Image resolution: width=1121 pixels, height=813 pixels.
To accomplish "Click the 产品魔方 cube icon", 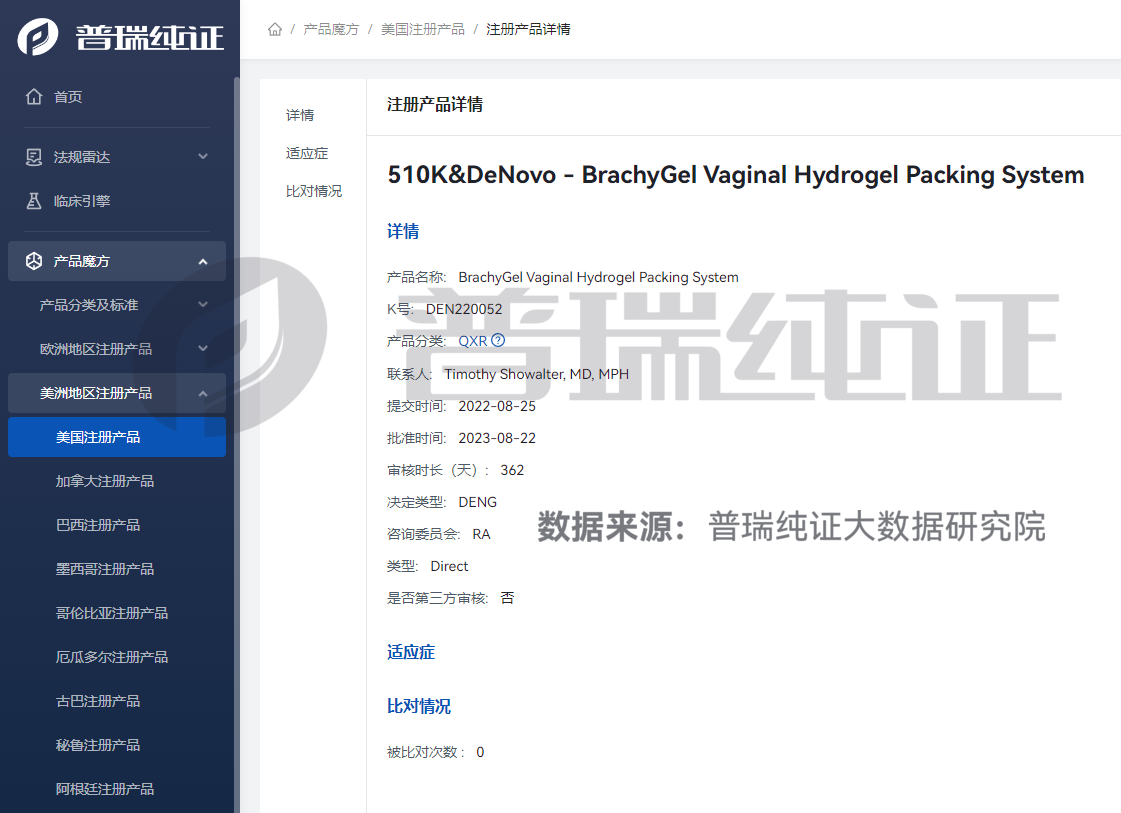I will (34, 261).
